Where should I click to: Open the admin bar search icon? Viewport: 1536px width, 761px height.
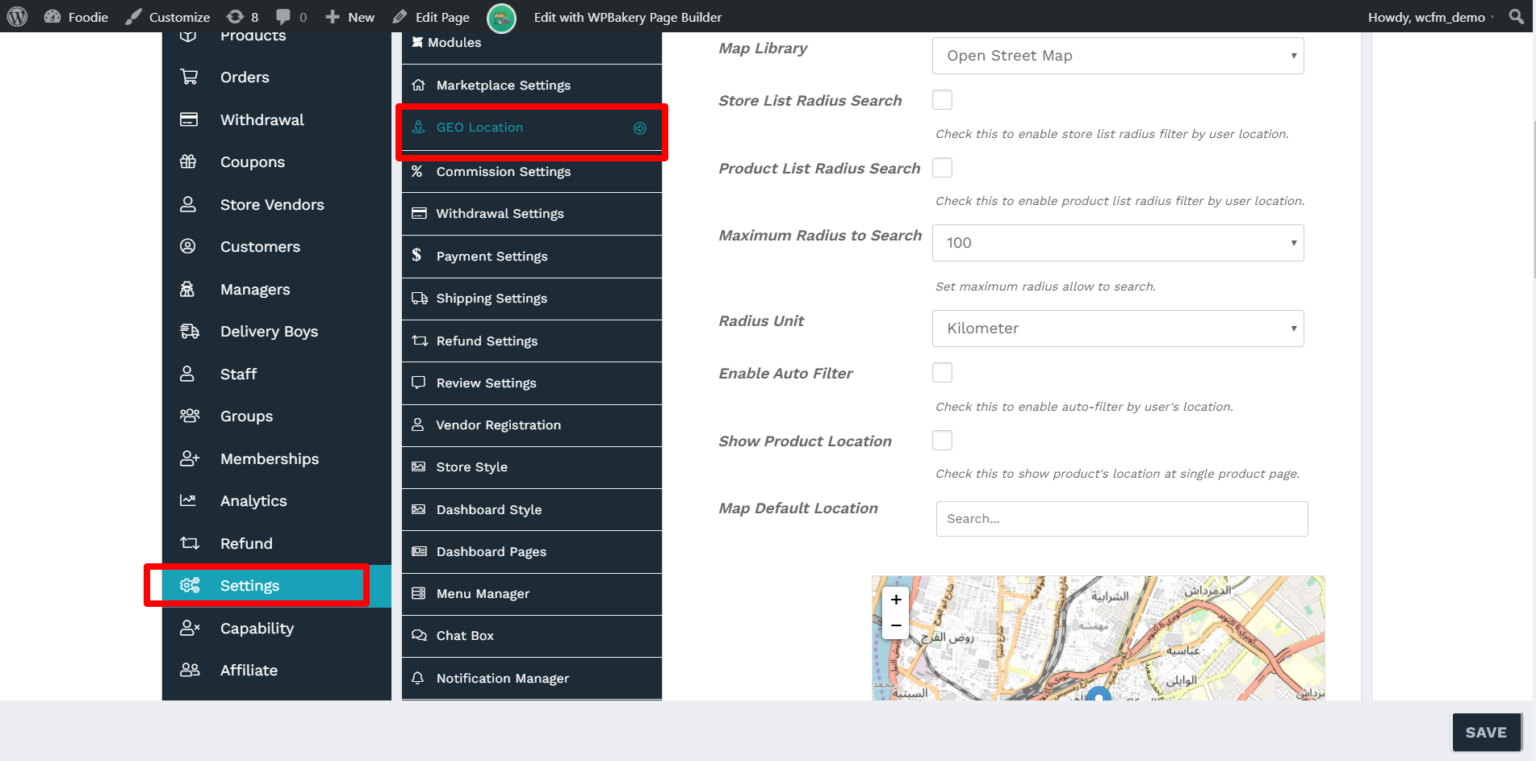(1516, 17)
